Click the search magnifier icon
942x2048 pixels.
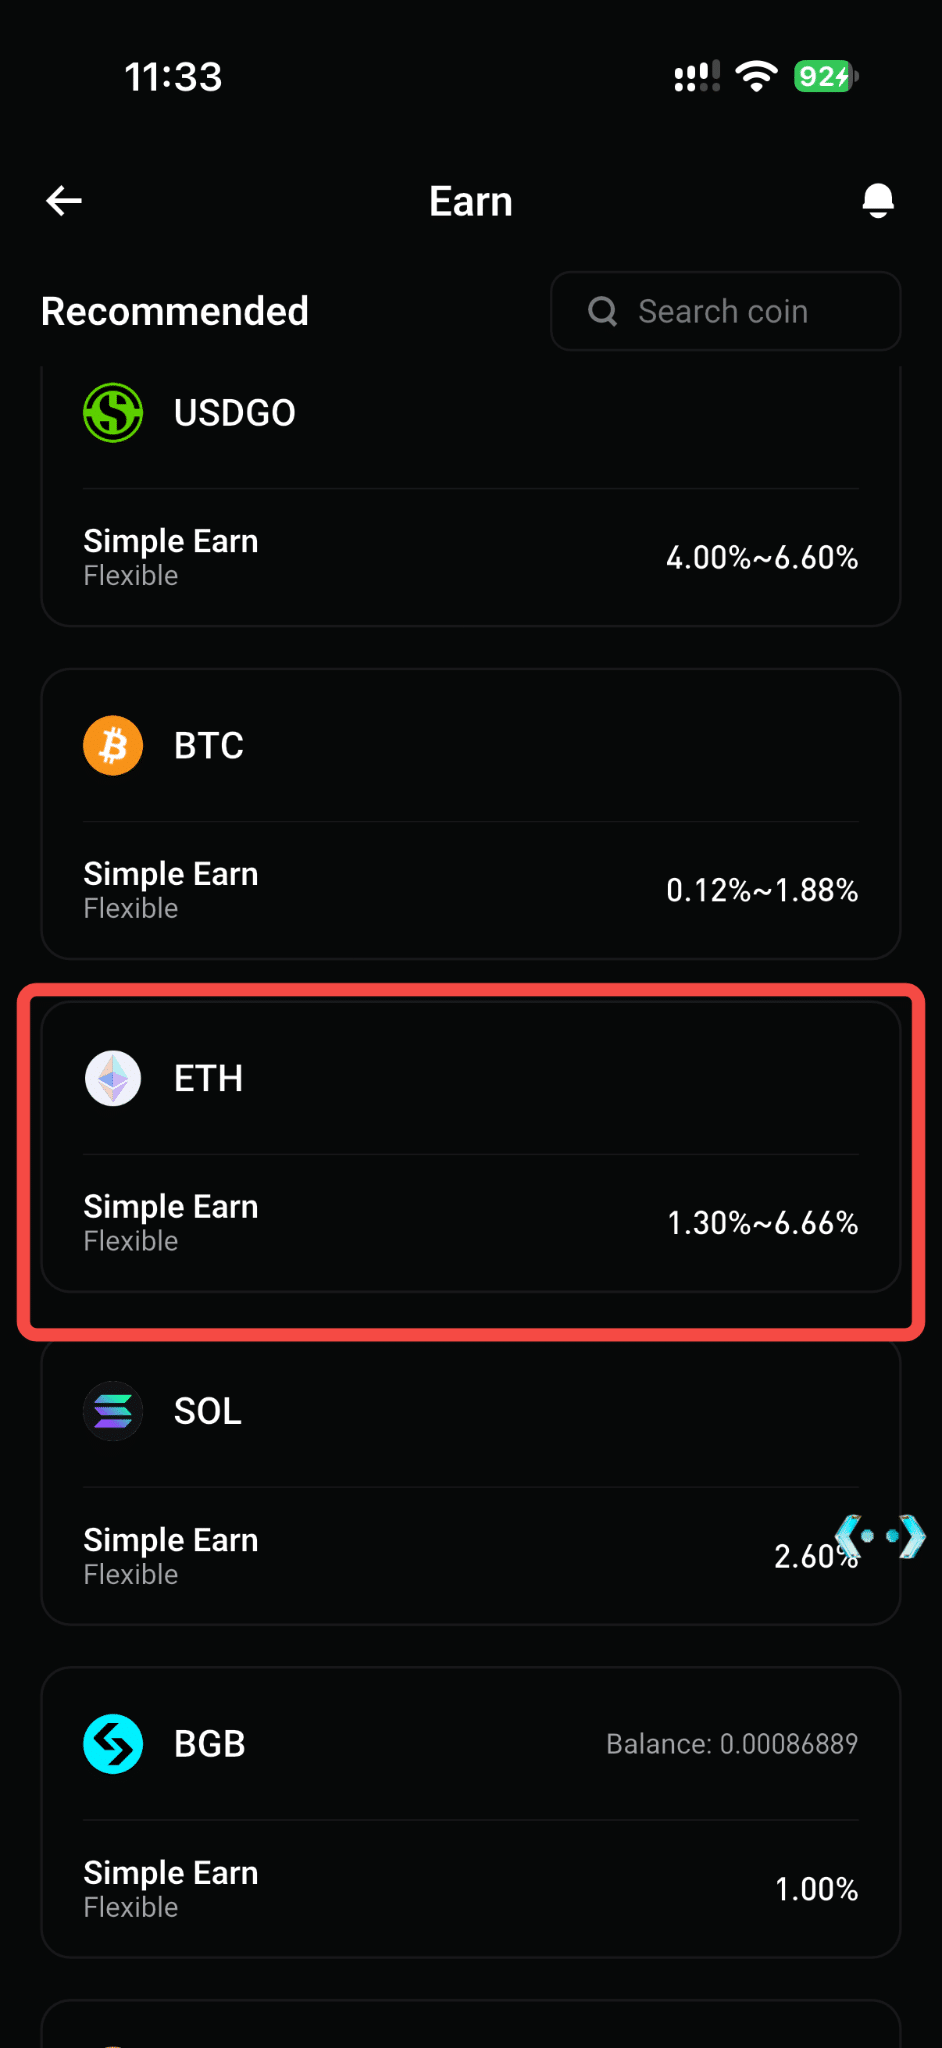click(x=602, y=311)
